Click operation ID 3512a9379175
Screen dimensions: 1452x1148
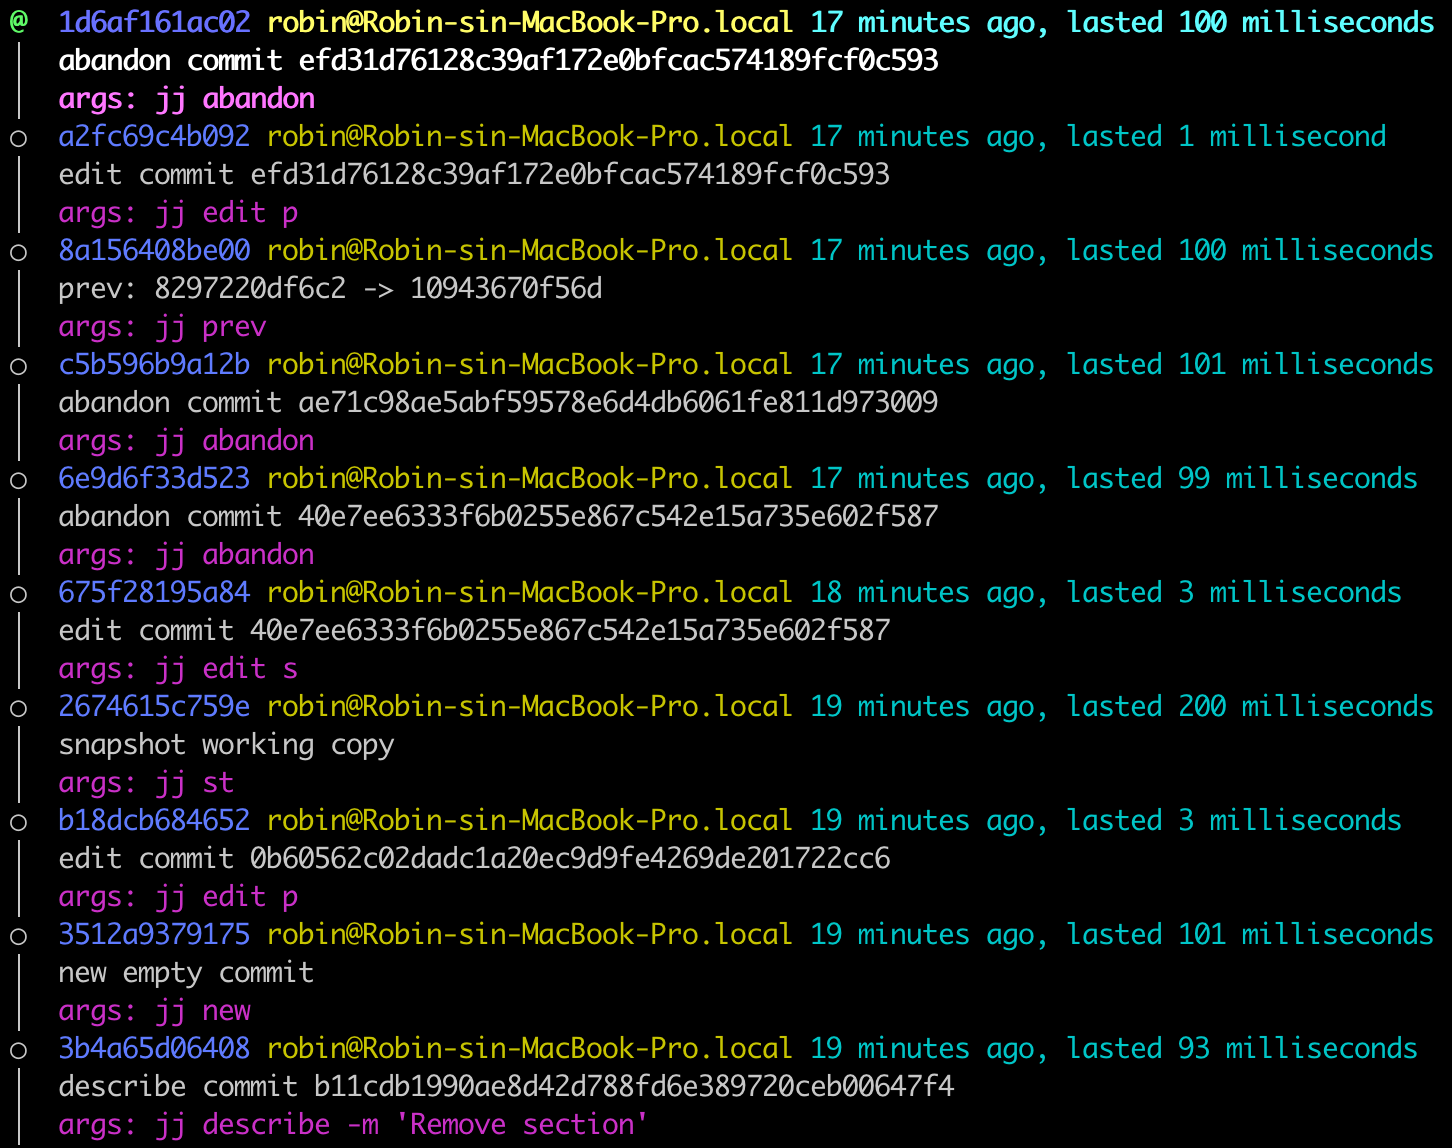pos(154,934)
